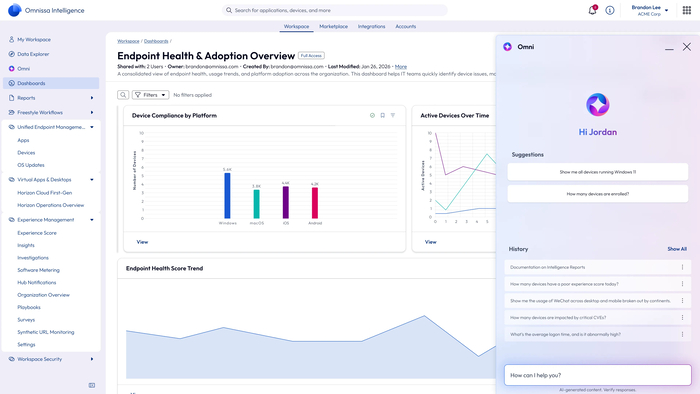
Task: Open options menu for critical CVEs history item
Action: 682,318
